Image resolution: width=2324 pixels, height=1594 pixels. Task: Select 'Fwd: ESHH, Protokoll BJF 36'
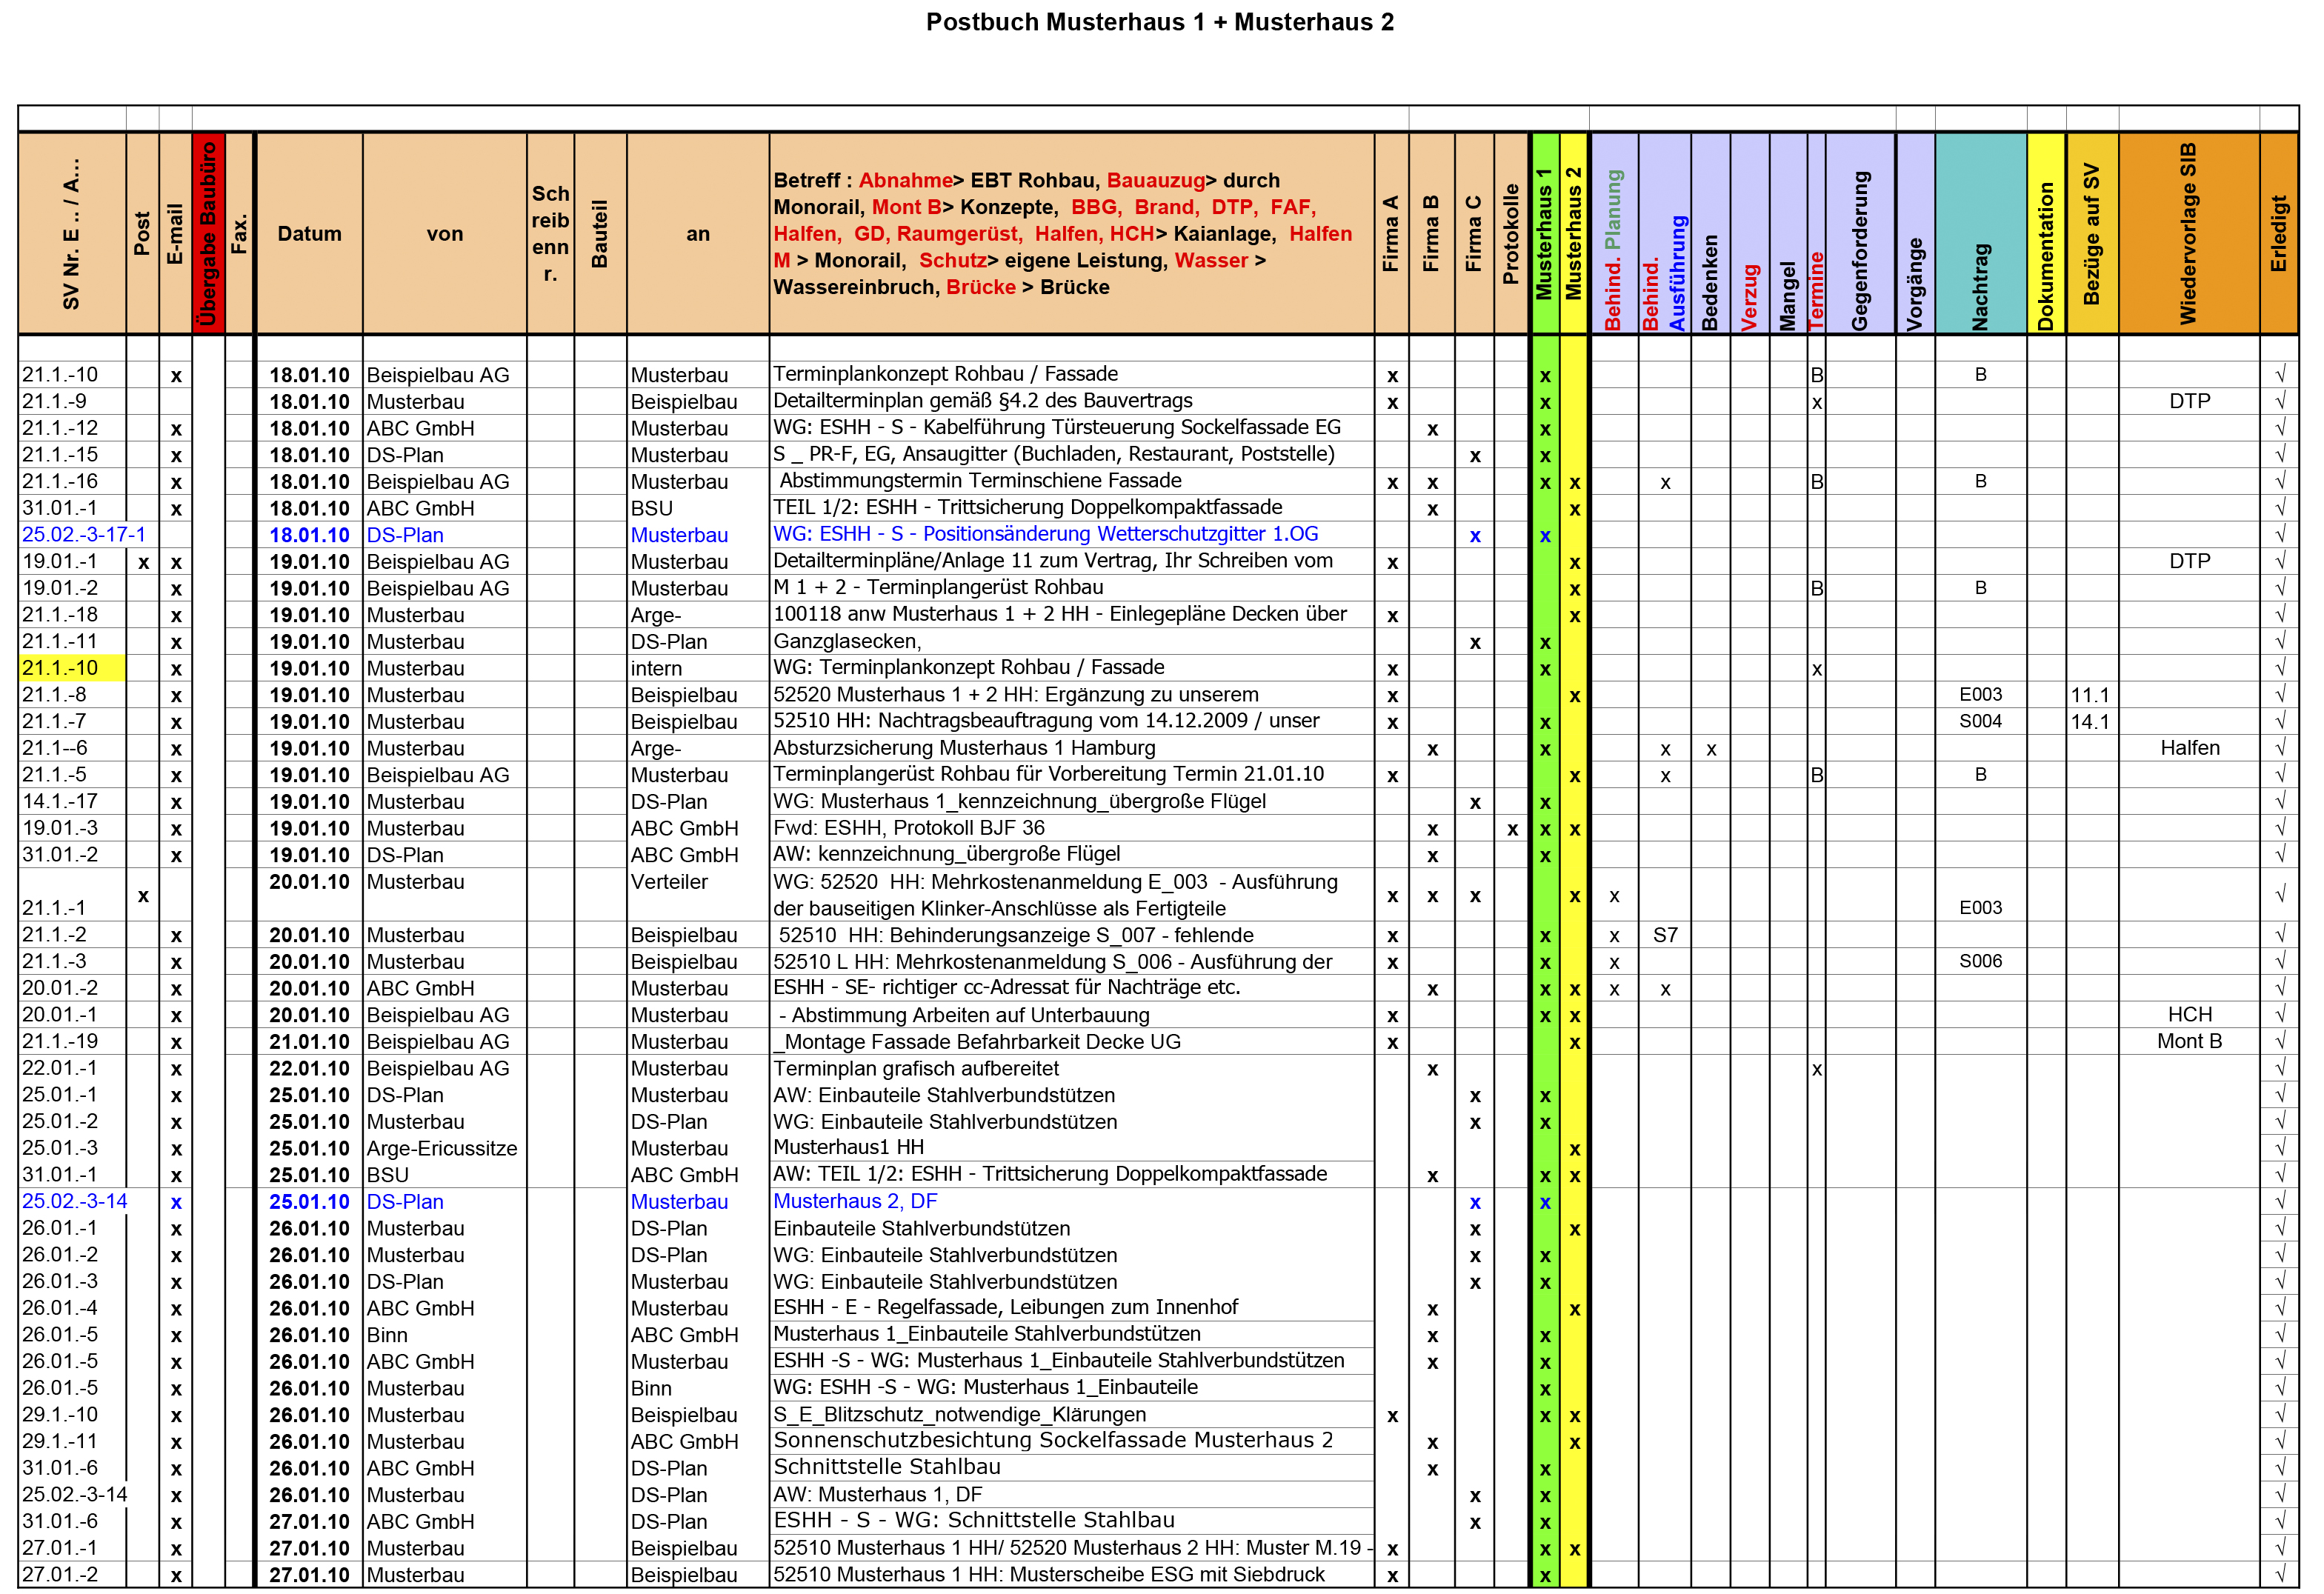point(909,828)
